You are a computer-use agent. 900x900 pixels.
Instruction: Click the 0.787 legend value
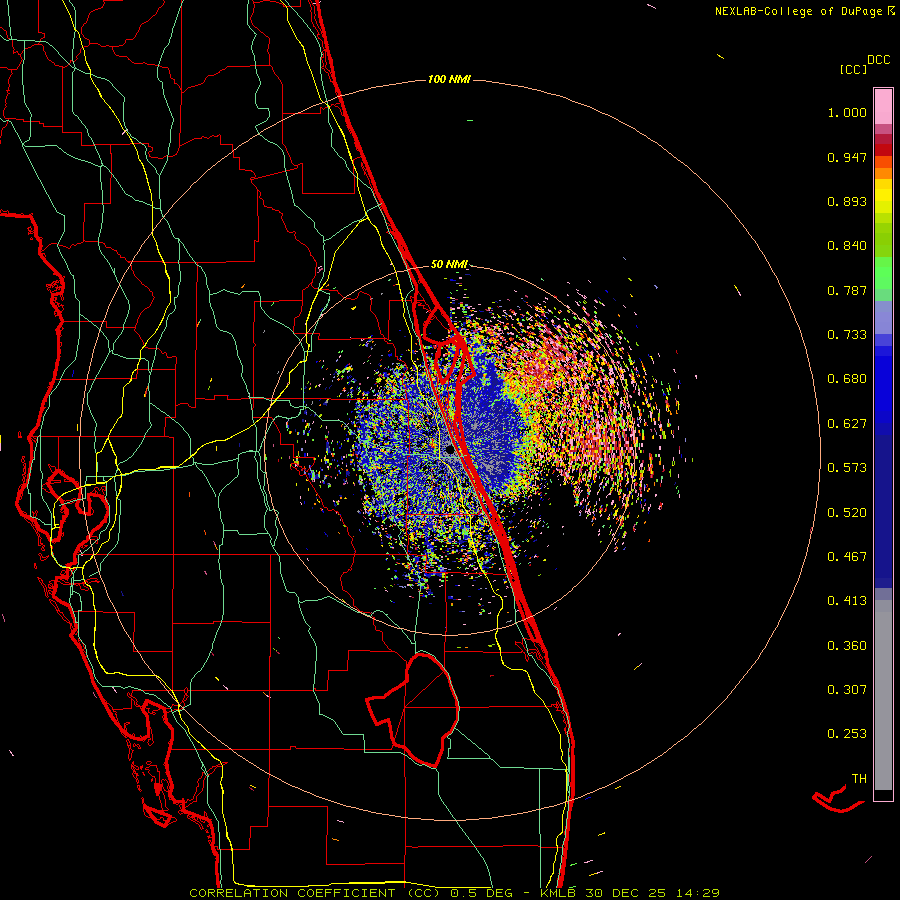point(847,290)
